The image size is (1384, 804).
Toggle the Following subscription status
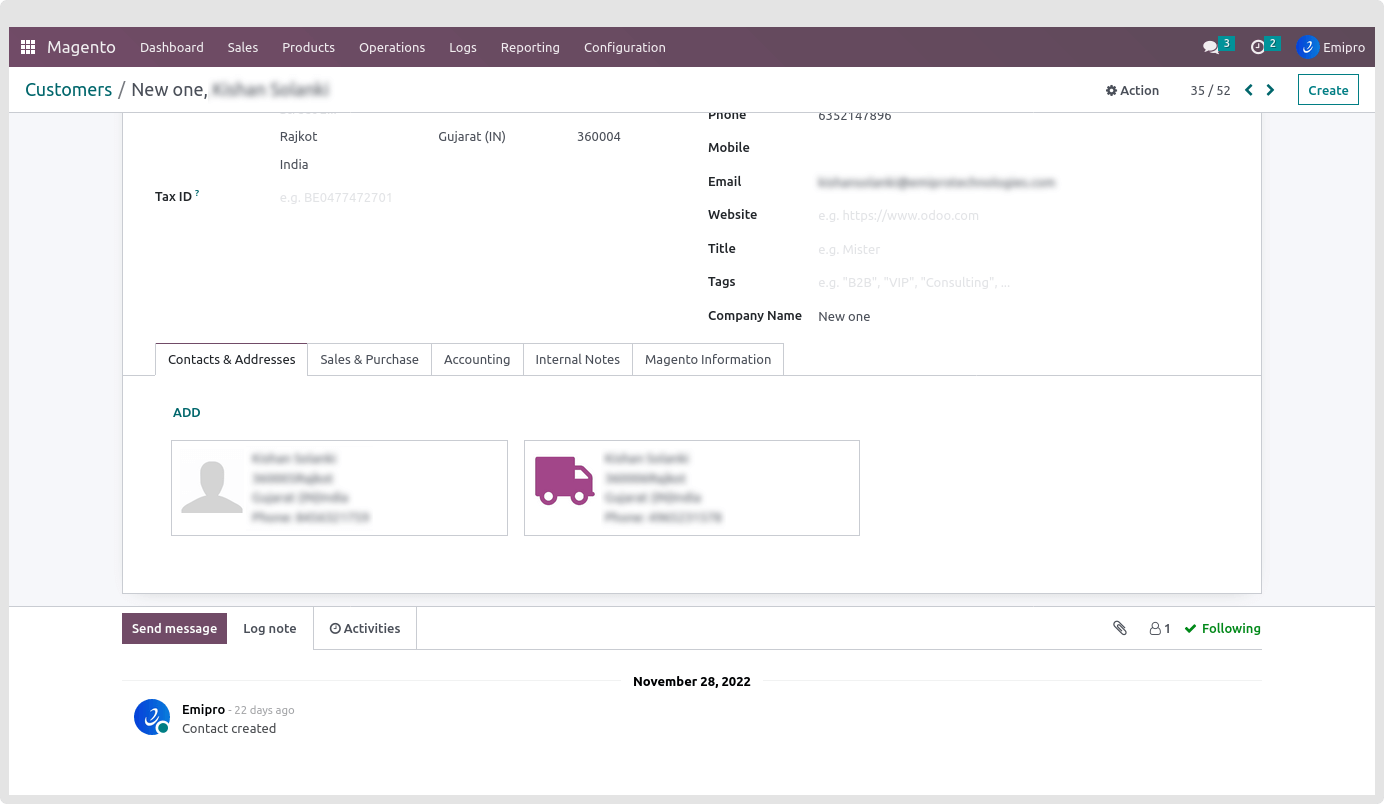[1222, 628]
